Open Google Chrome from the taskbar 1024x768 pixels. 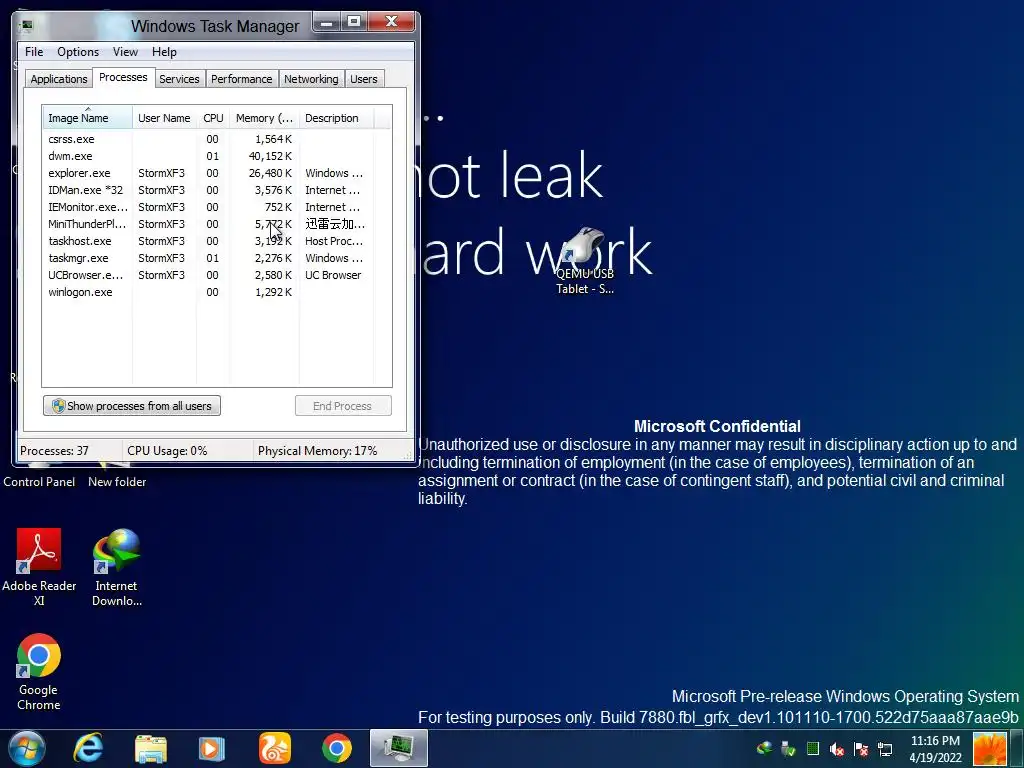point(336,748)
